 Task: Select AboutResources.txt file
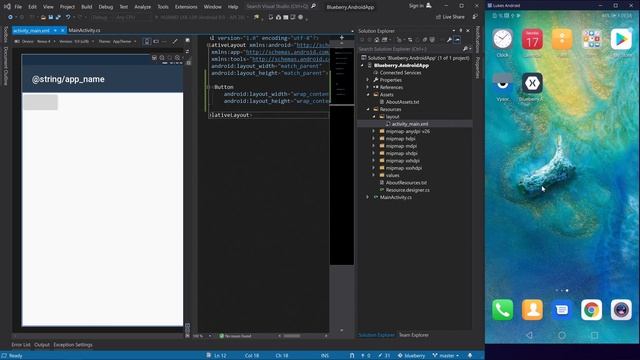(x=406, y=183)
